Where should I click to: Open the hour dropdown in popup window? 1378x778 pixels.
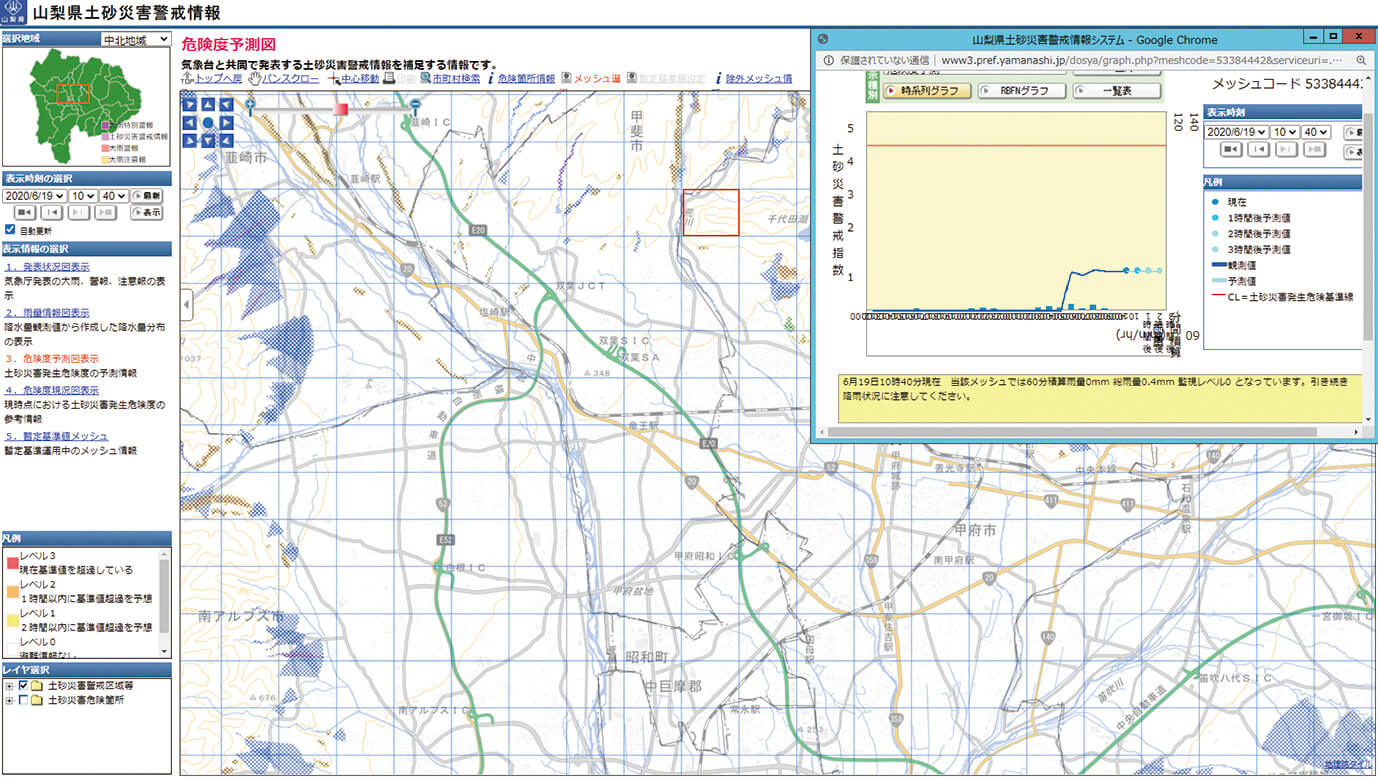coord(1285,132)
